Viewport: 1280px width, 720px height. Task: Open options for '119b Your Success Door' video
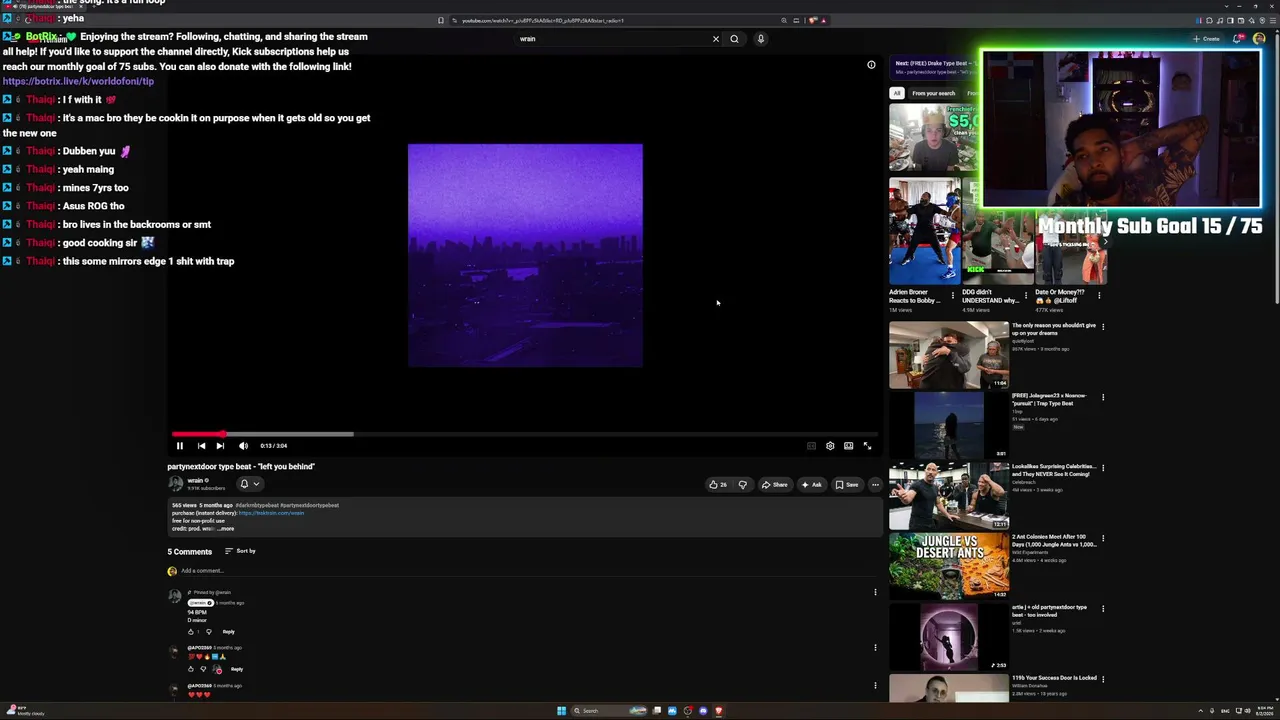click(1103, 680)
